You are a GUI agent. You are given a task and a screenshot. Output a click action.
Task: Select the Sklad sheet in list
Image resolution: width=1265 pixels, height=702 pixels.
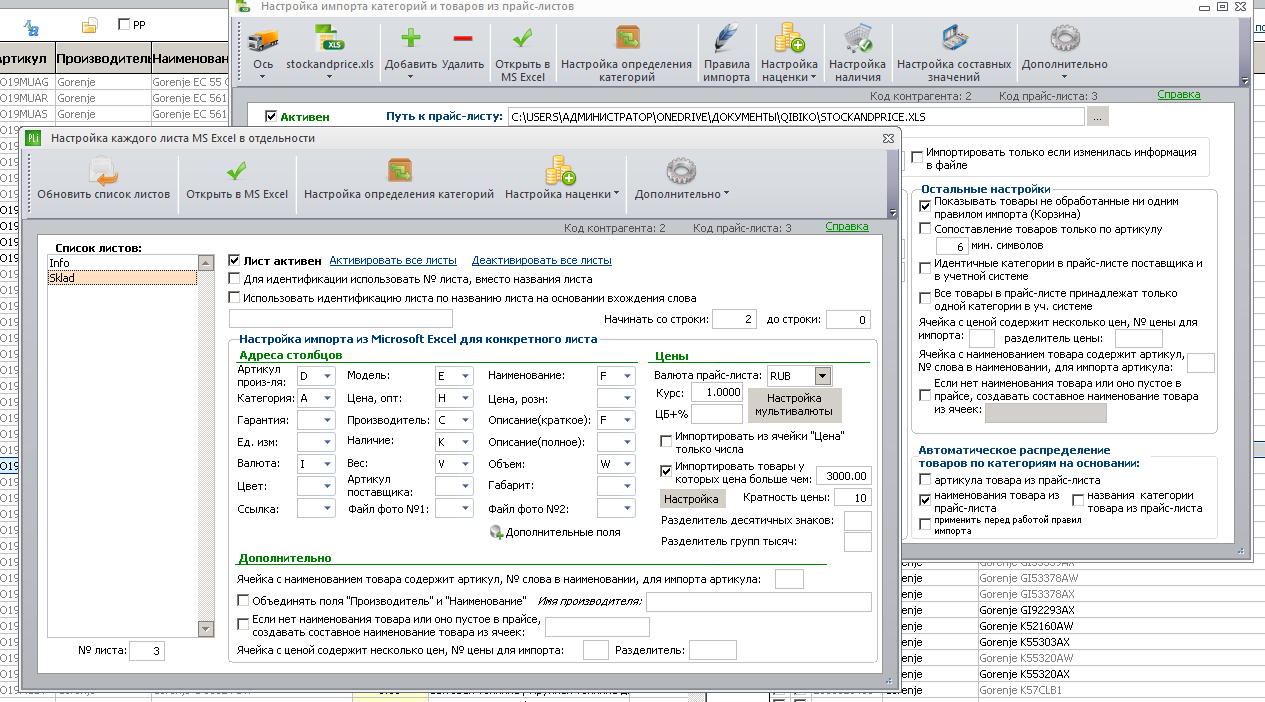(x=123, y=278)
